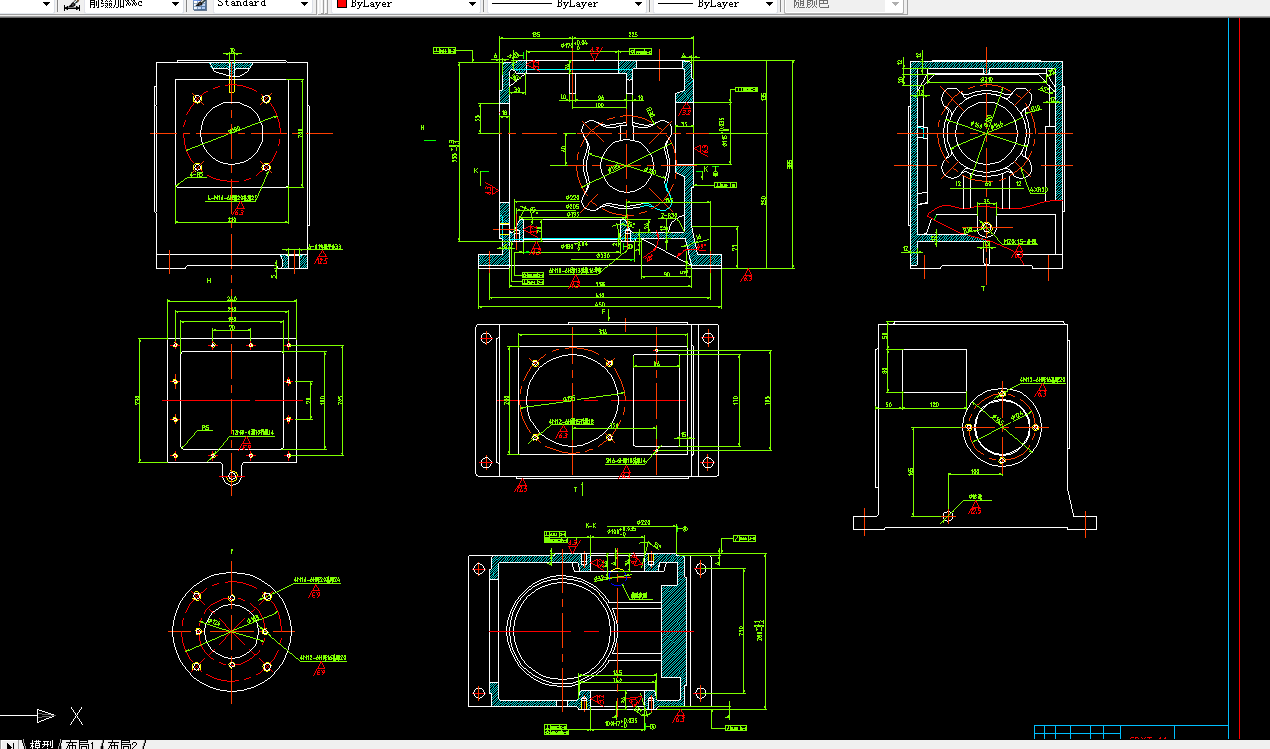This screenshot has width=1270, height=749.
Task: Click the table style icon beside Standard
Action: coord(199,4)
